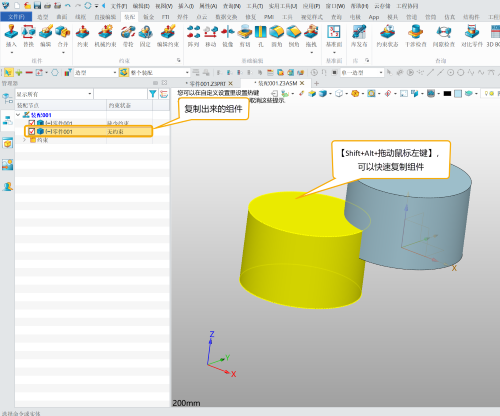Screen dimensions: 500x416
Task: Click the search field beside 显示所有
Action: (120, 94)
